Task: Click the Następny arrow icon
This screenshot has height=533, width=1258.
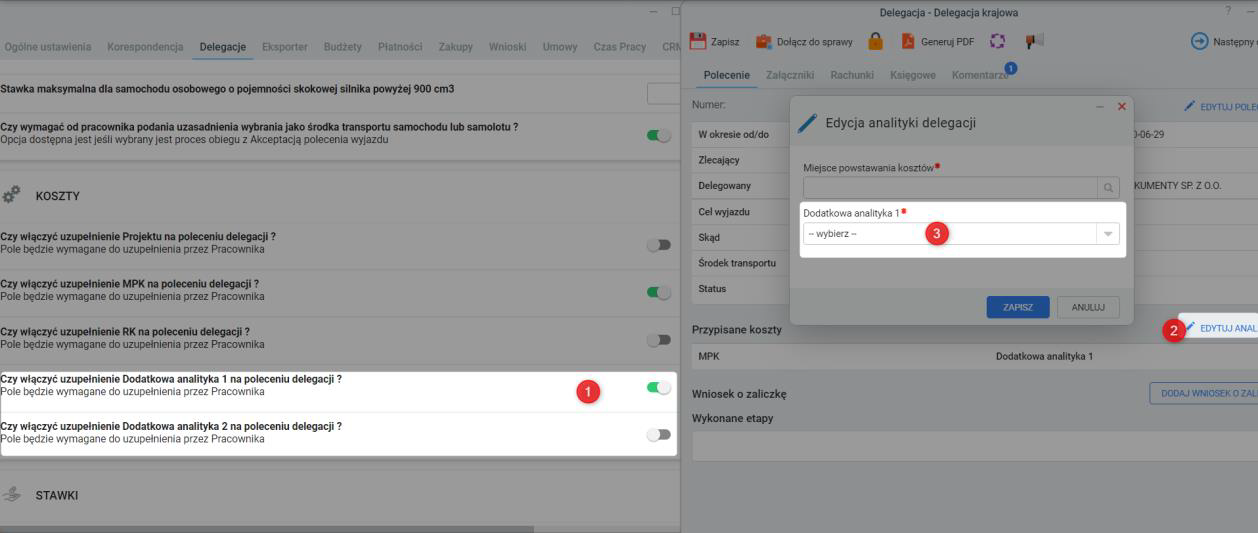Action: (x=1199, y=40)
